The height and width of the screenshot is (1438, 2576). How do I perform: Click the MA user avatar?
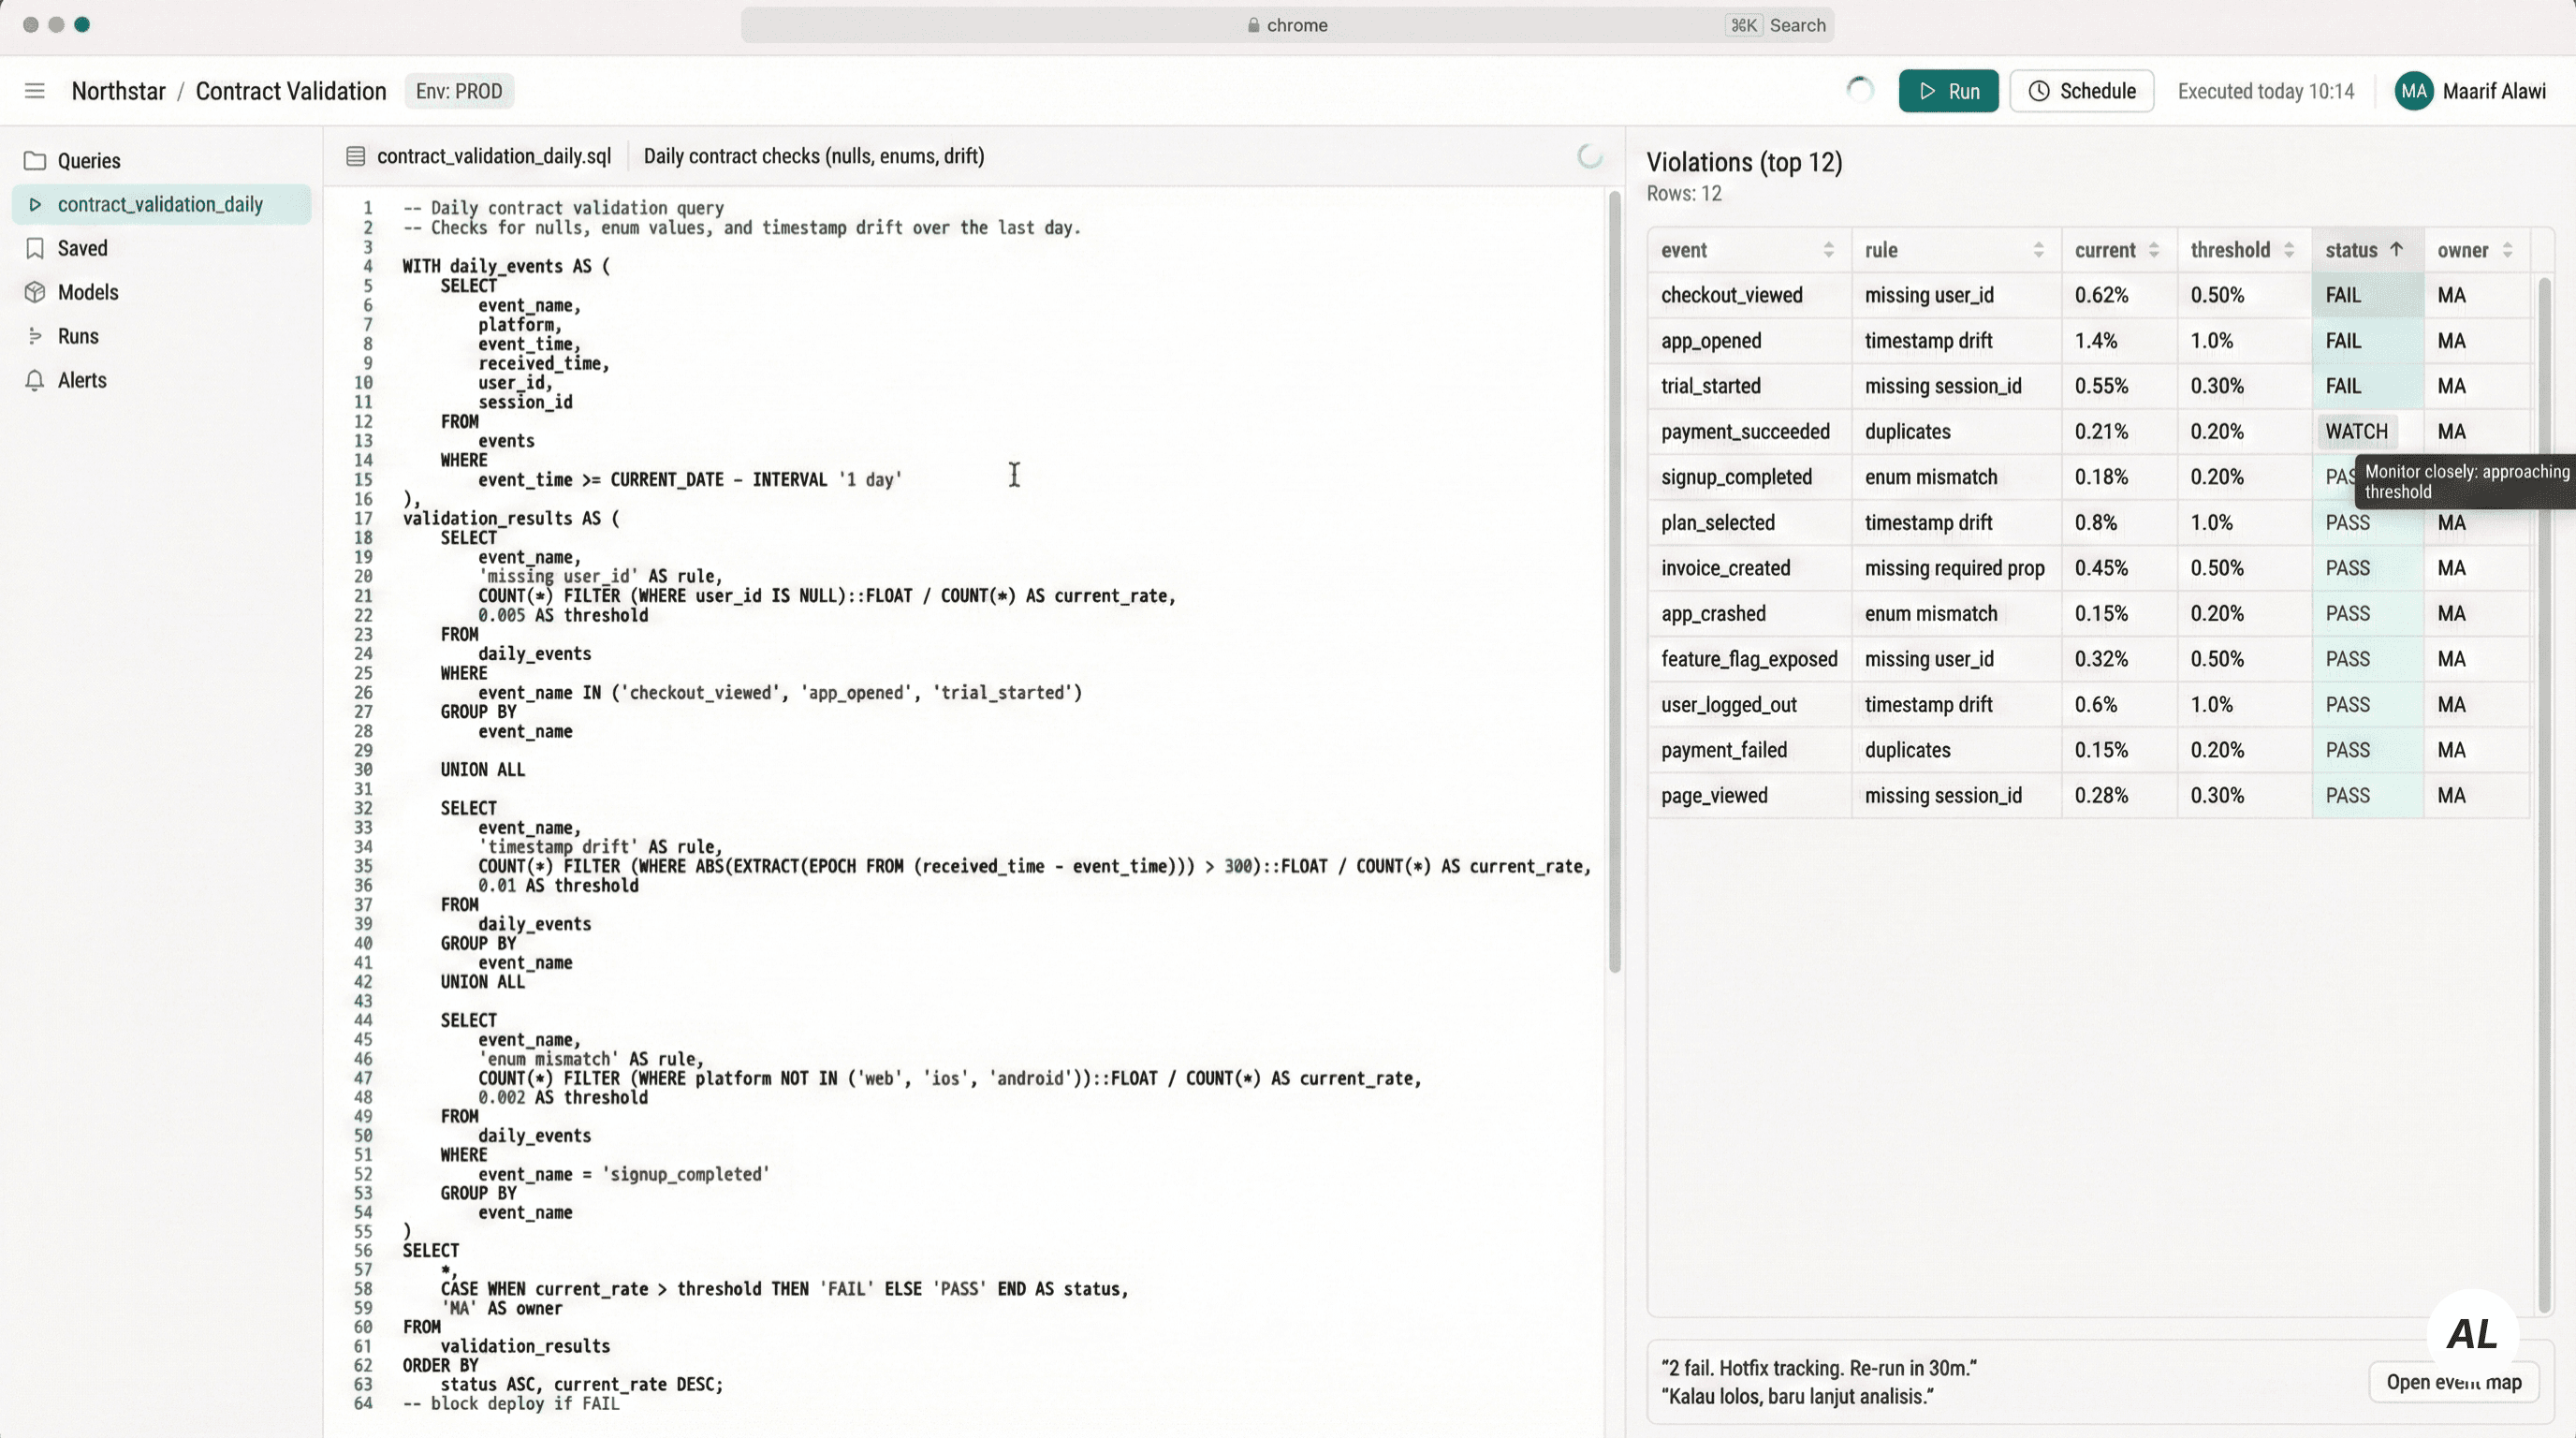click(x=2413, y=91)
